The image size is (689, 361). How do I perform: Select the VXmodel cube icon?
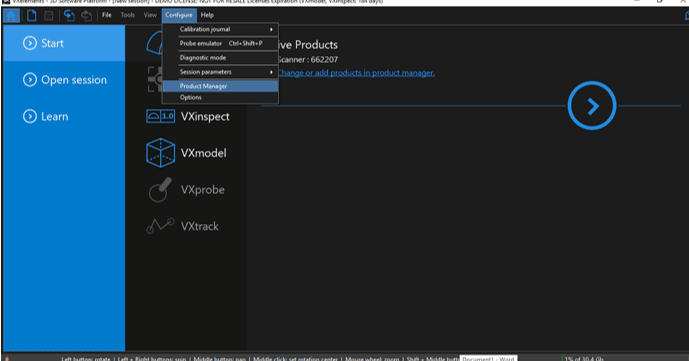click(160, 153)
